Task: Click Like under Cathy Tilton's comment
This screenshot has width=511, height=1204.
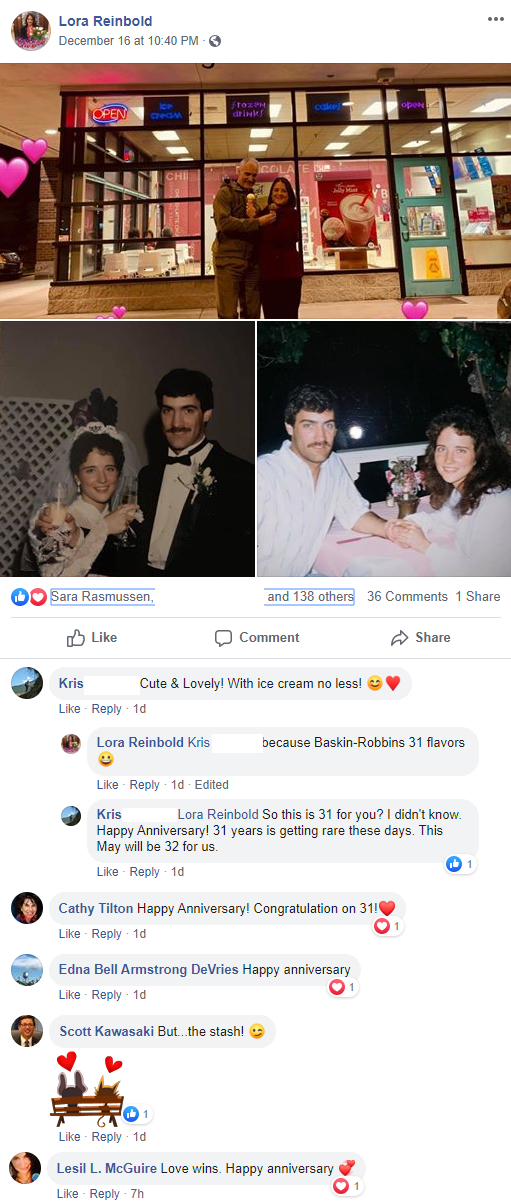Action: pyautogui.click(x=69, y=934)
